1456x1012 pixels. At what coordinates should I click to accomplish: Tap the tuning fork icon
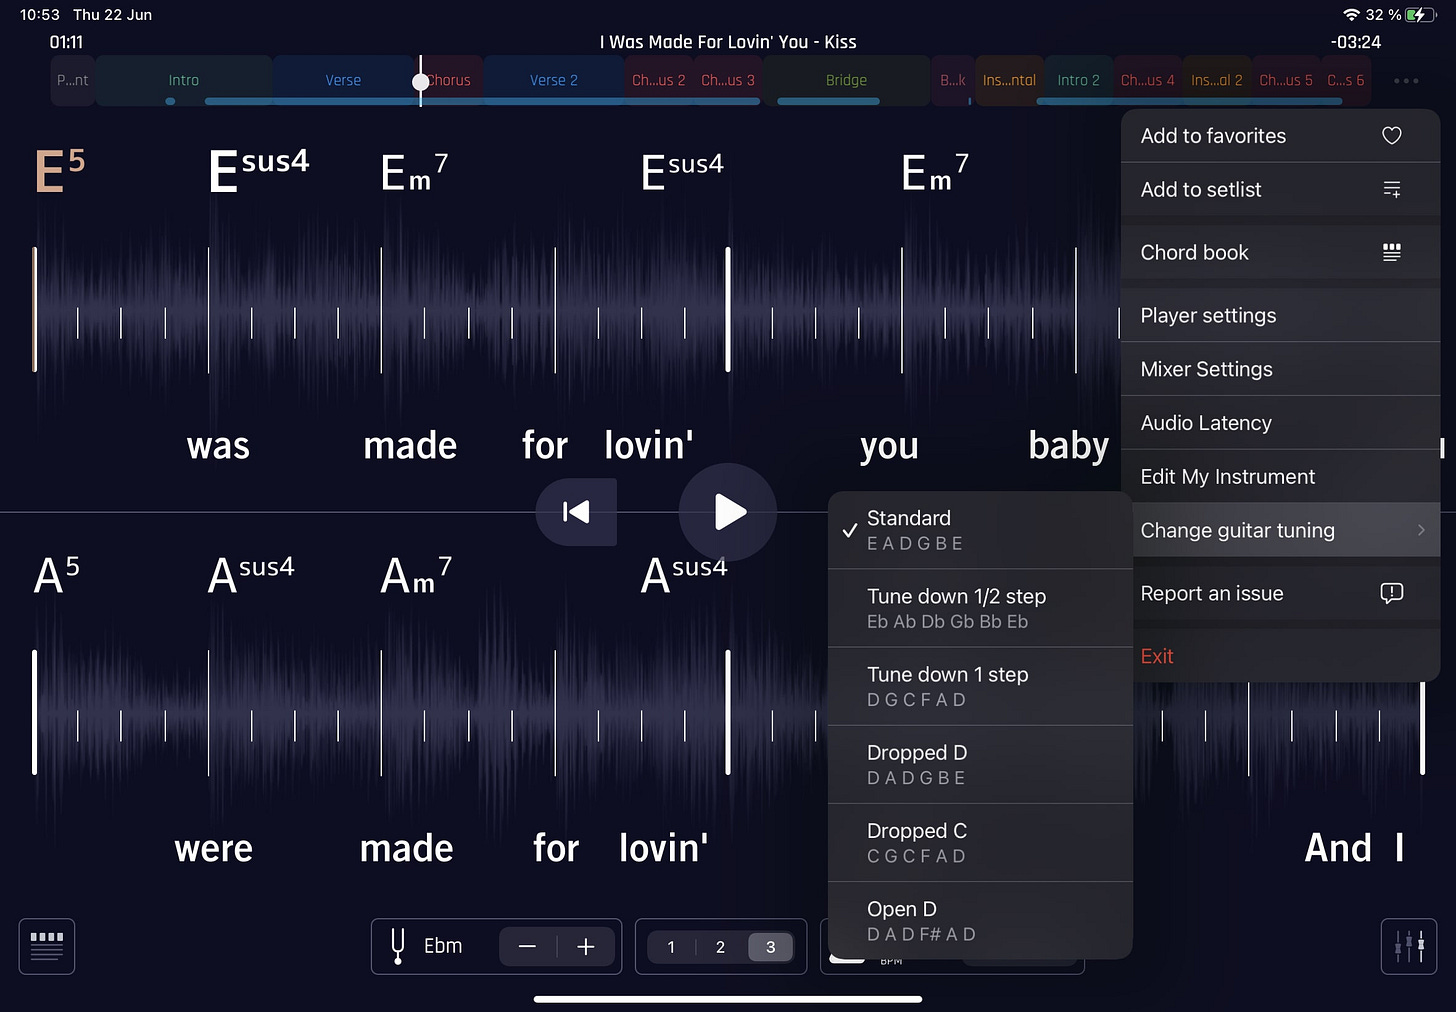pos(398,946)
